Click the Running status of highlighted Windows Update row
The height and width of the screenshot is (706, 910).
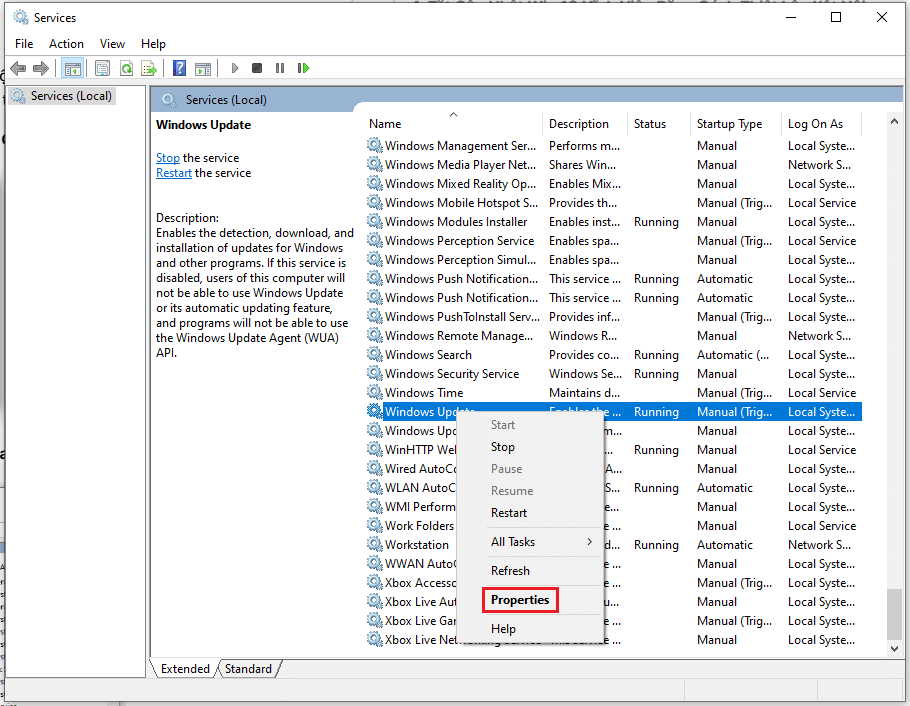656,412
